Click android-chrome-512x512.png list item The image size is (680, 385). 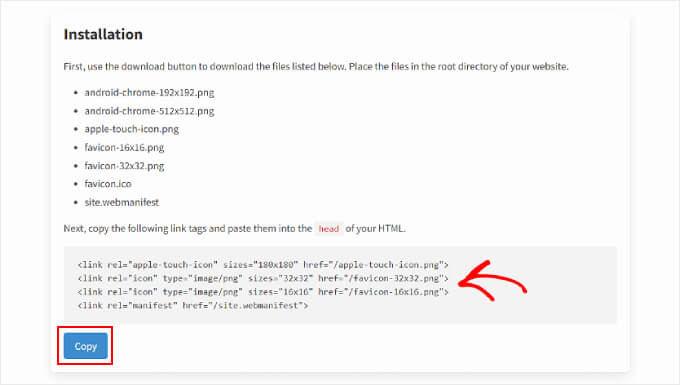tap(149, 111)
